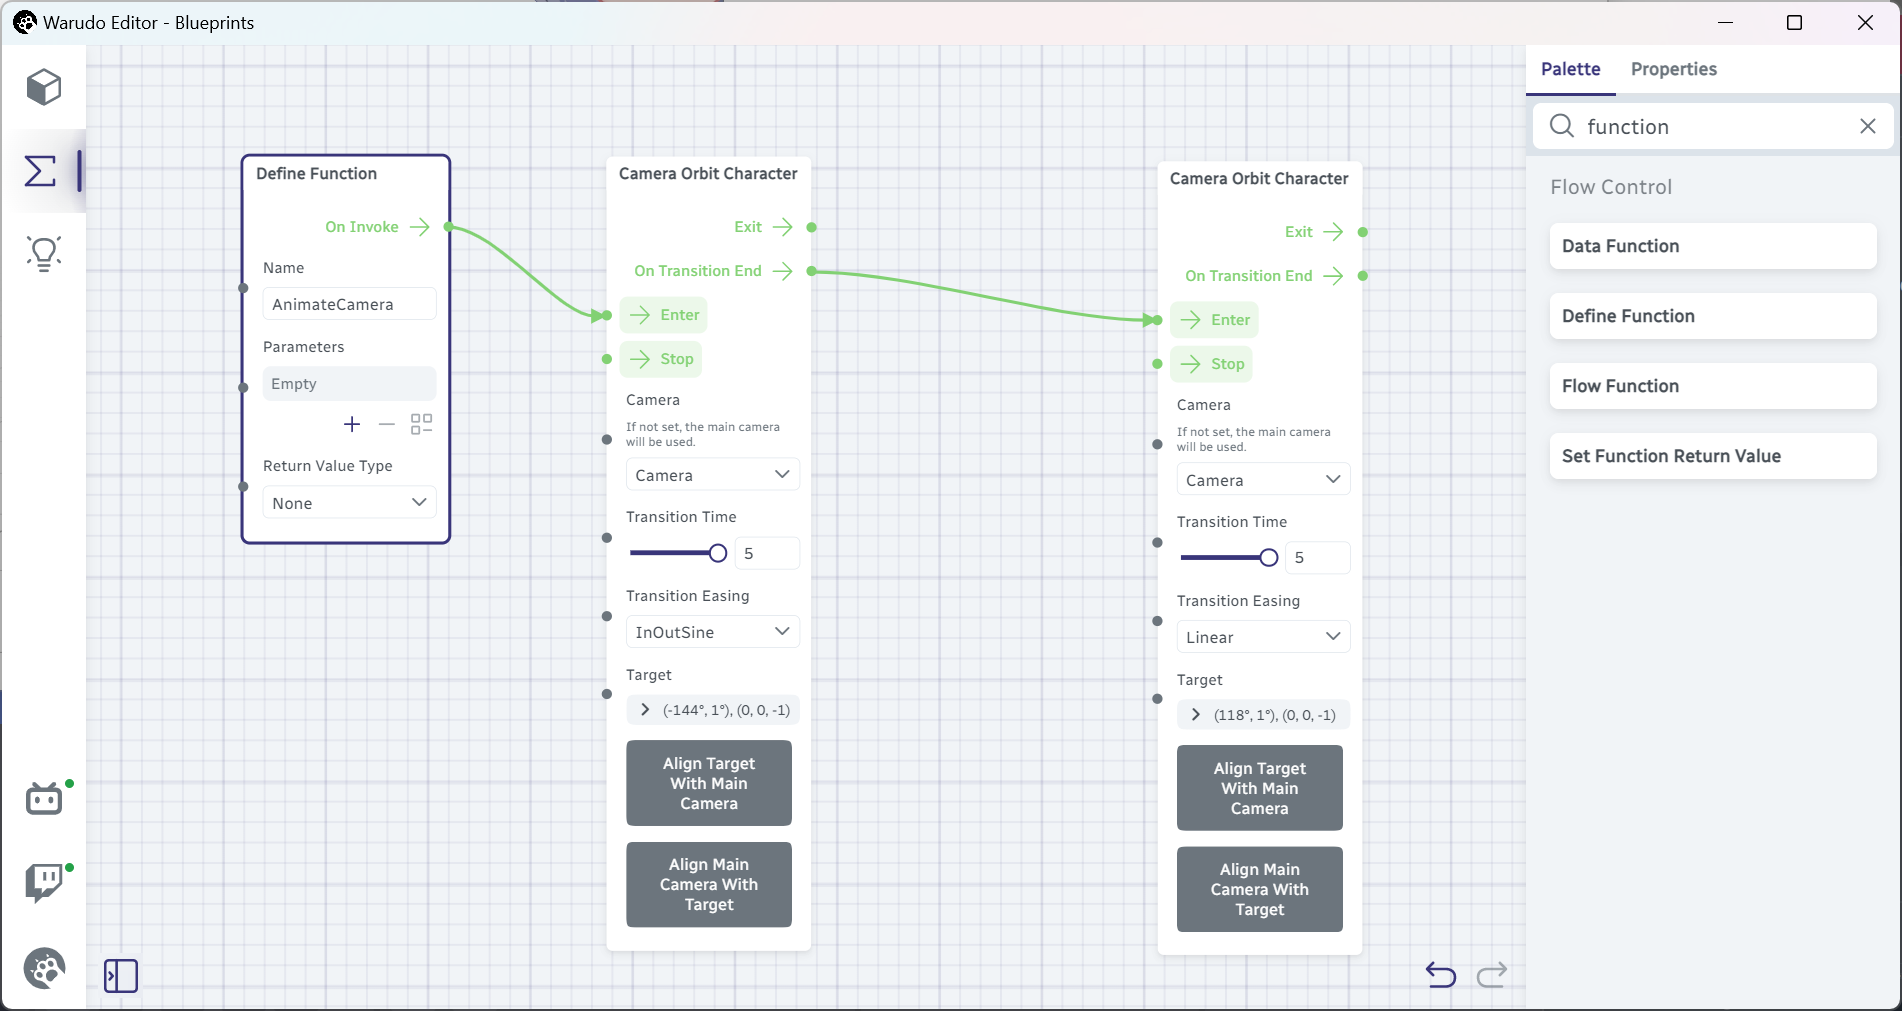
Task: Click Name data input port on Define Function
Action: pyautogui.click(x=243, y=288)
